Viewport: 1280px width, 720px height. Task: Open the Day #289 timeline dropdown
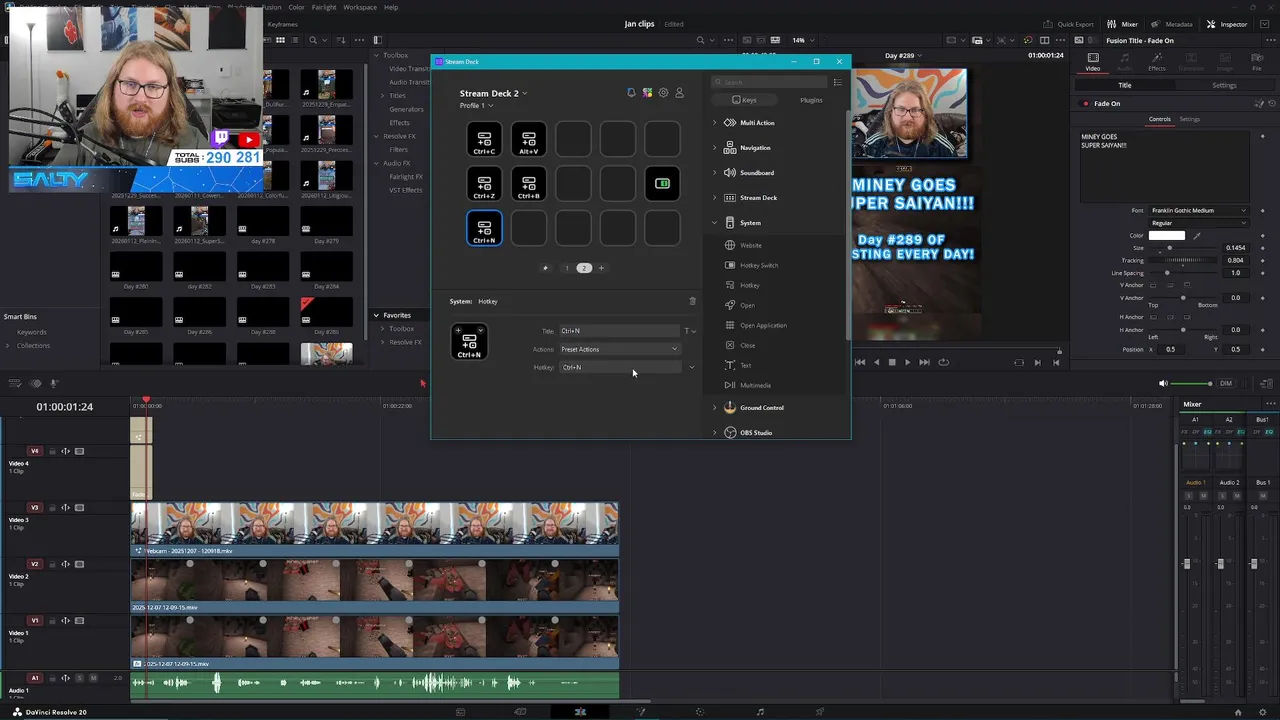coord(902,56)
